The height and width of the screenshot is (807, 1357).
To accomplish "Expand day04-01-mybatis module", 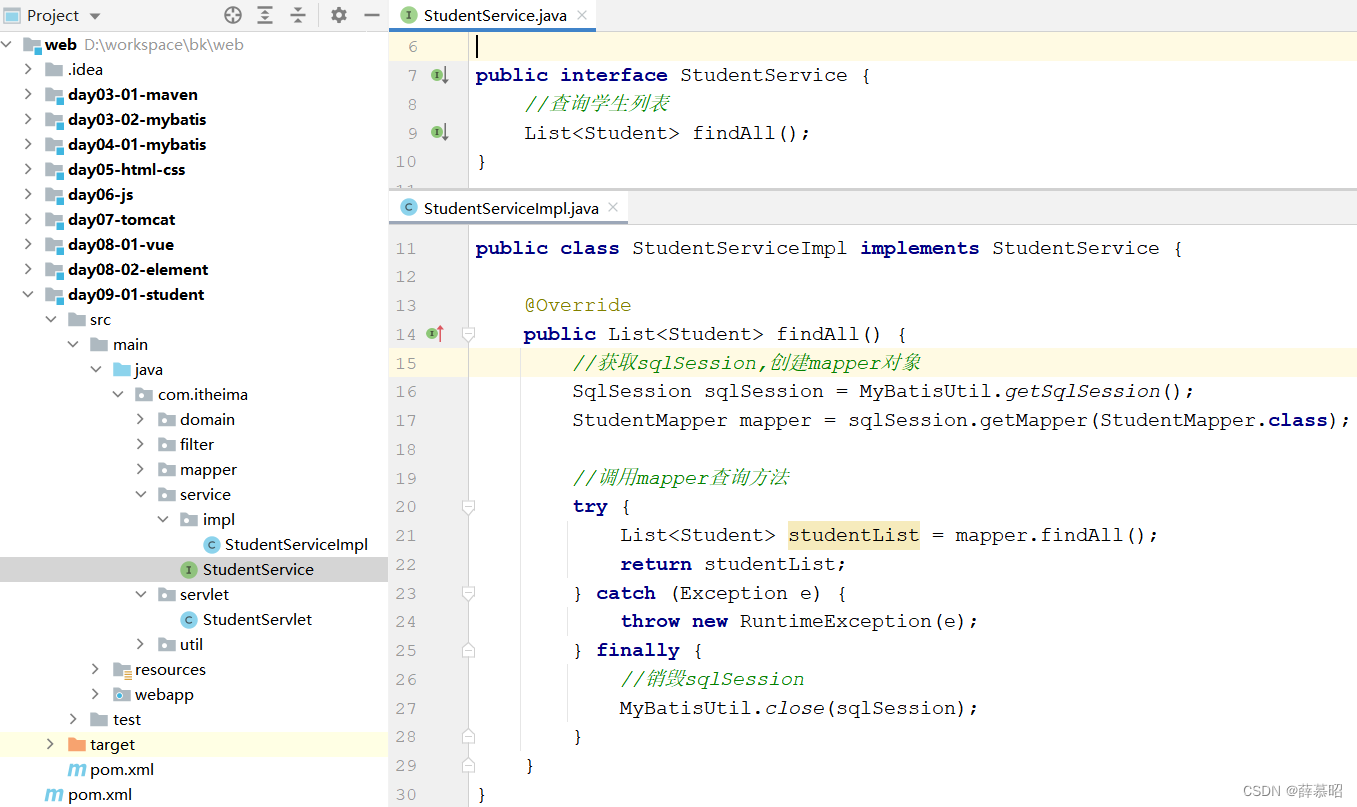I will 28,144.
